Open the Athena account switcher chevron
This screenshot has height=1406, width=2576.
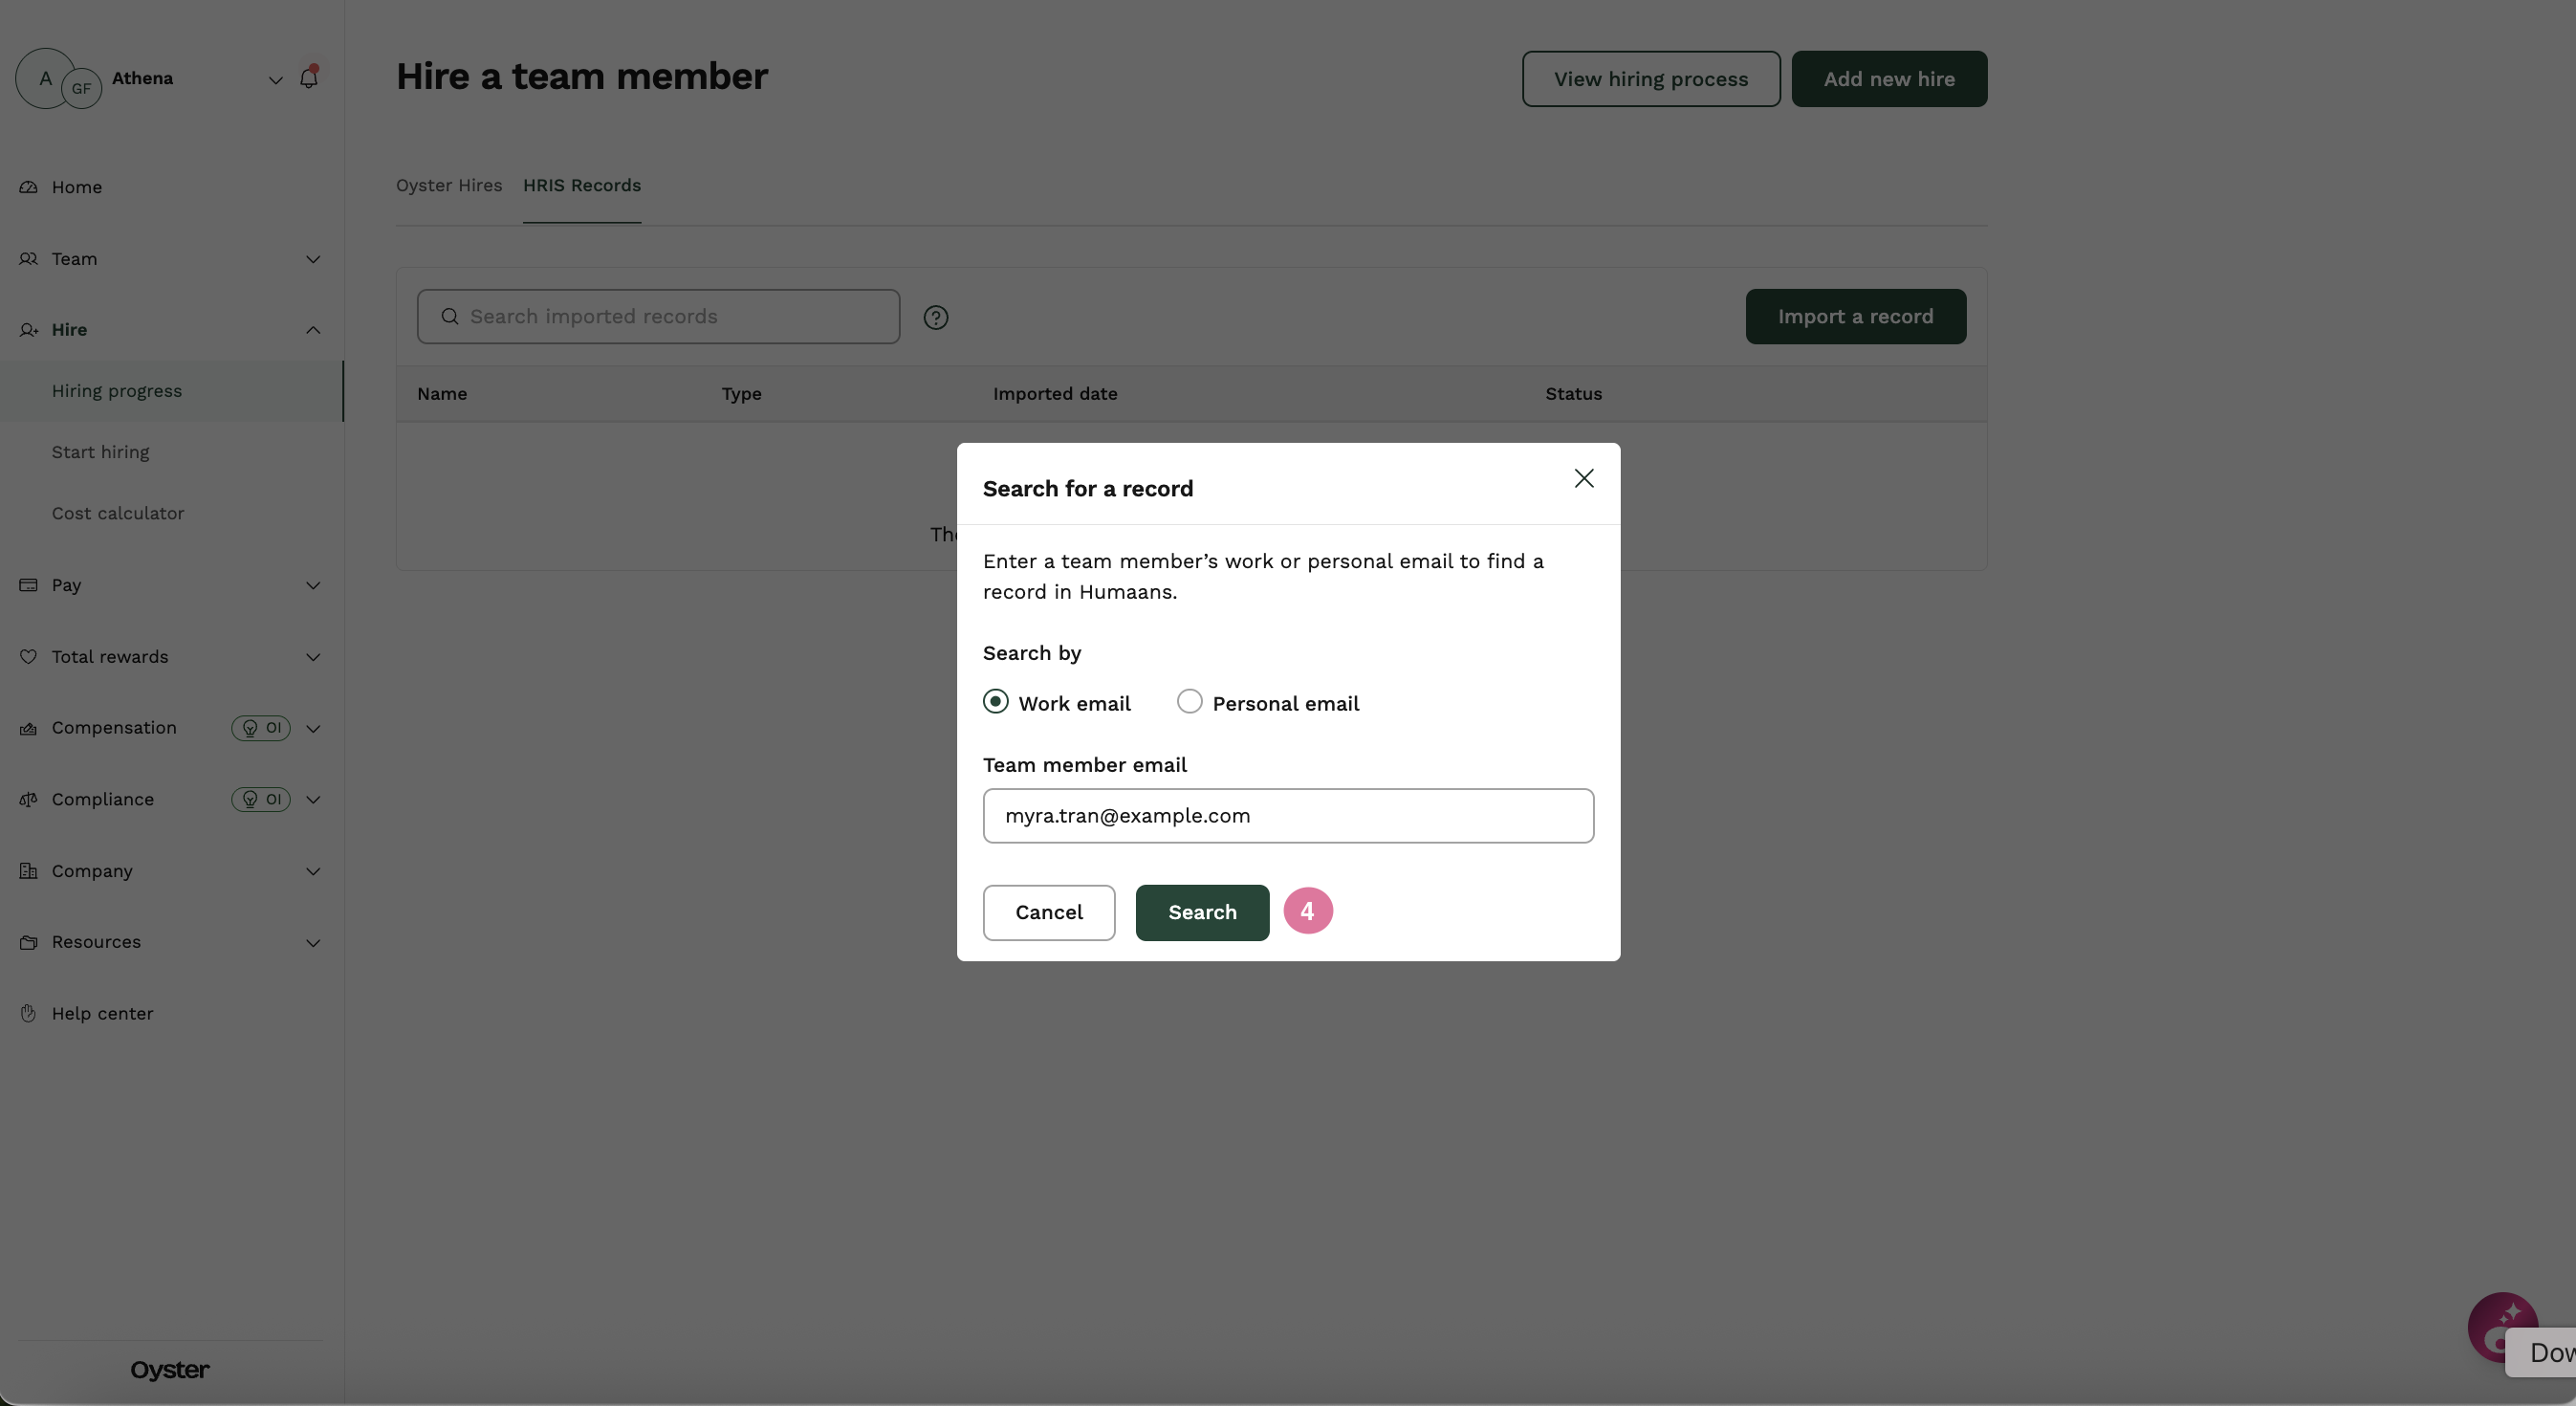(275, 80)
